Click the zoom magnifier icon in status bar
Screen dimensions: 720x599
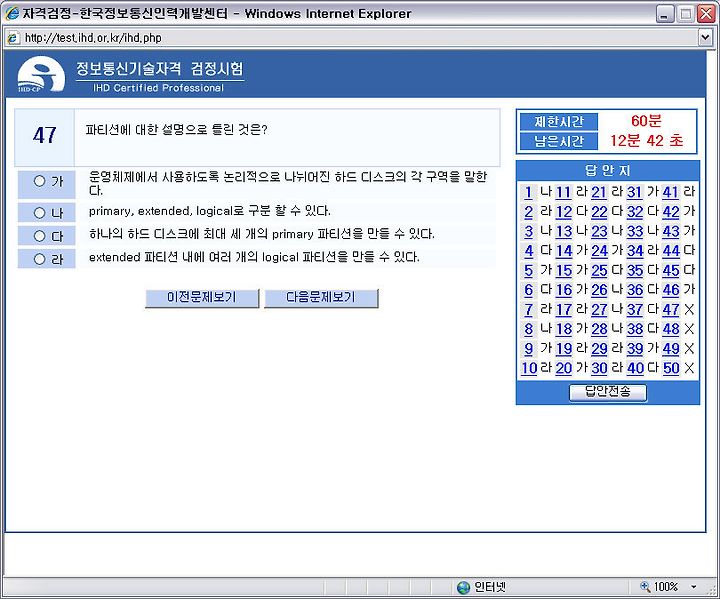[645, 586]
